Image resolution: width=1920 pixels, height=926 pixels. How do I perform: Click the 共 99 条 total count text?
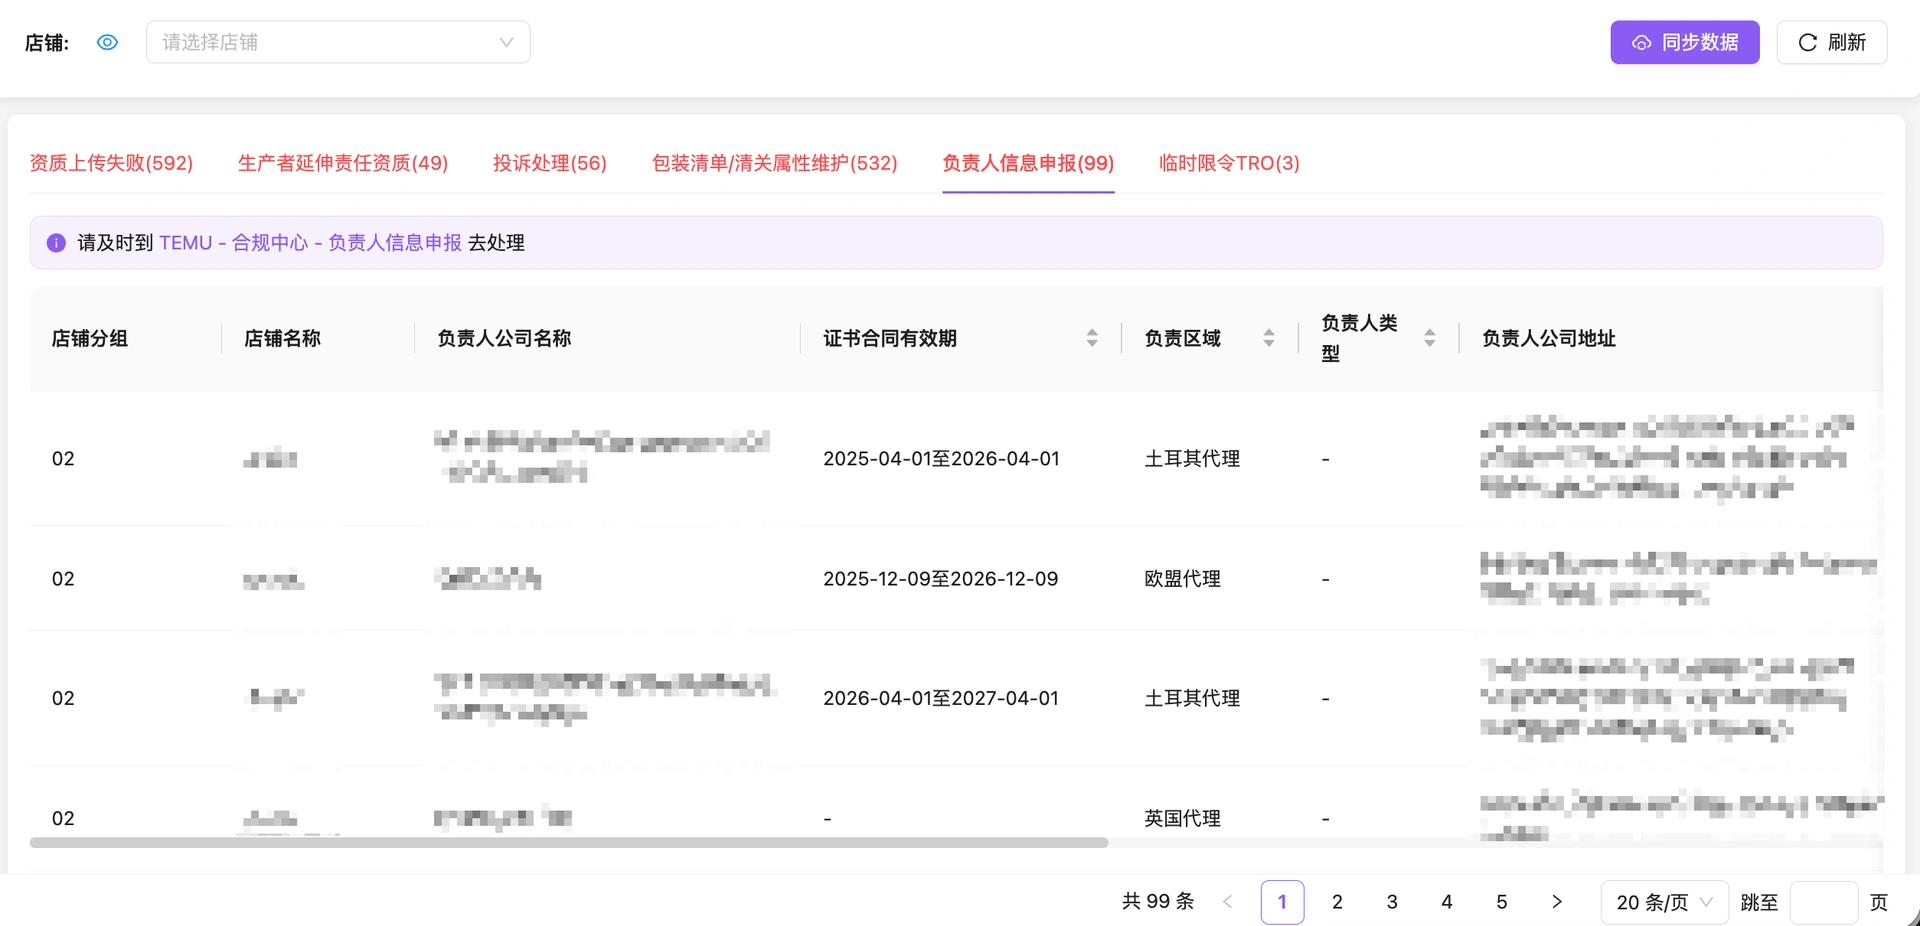tap(1158, 902)
